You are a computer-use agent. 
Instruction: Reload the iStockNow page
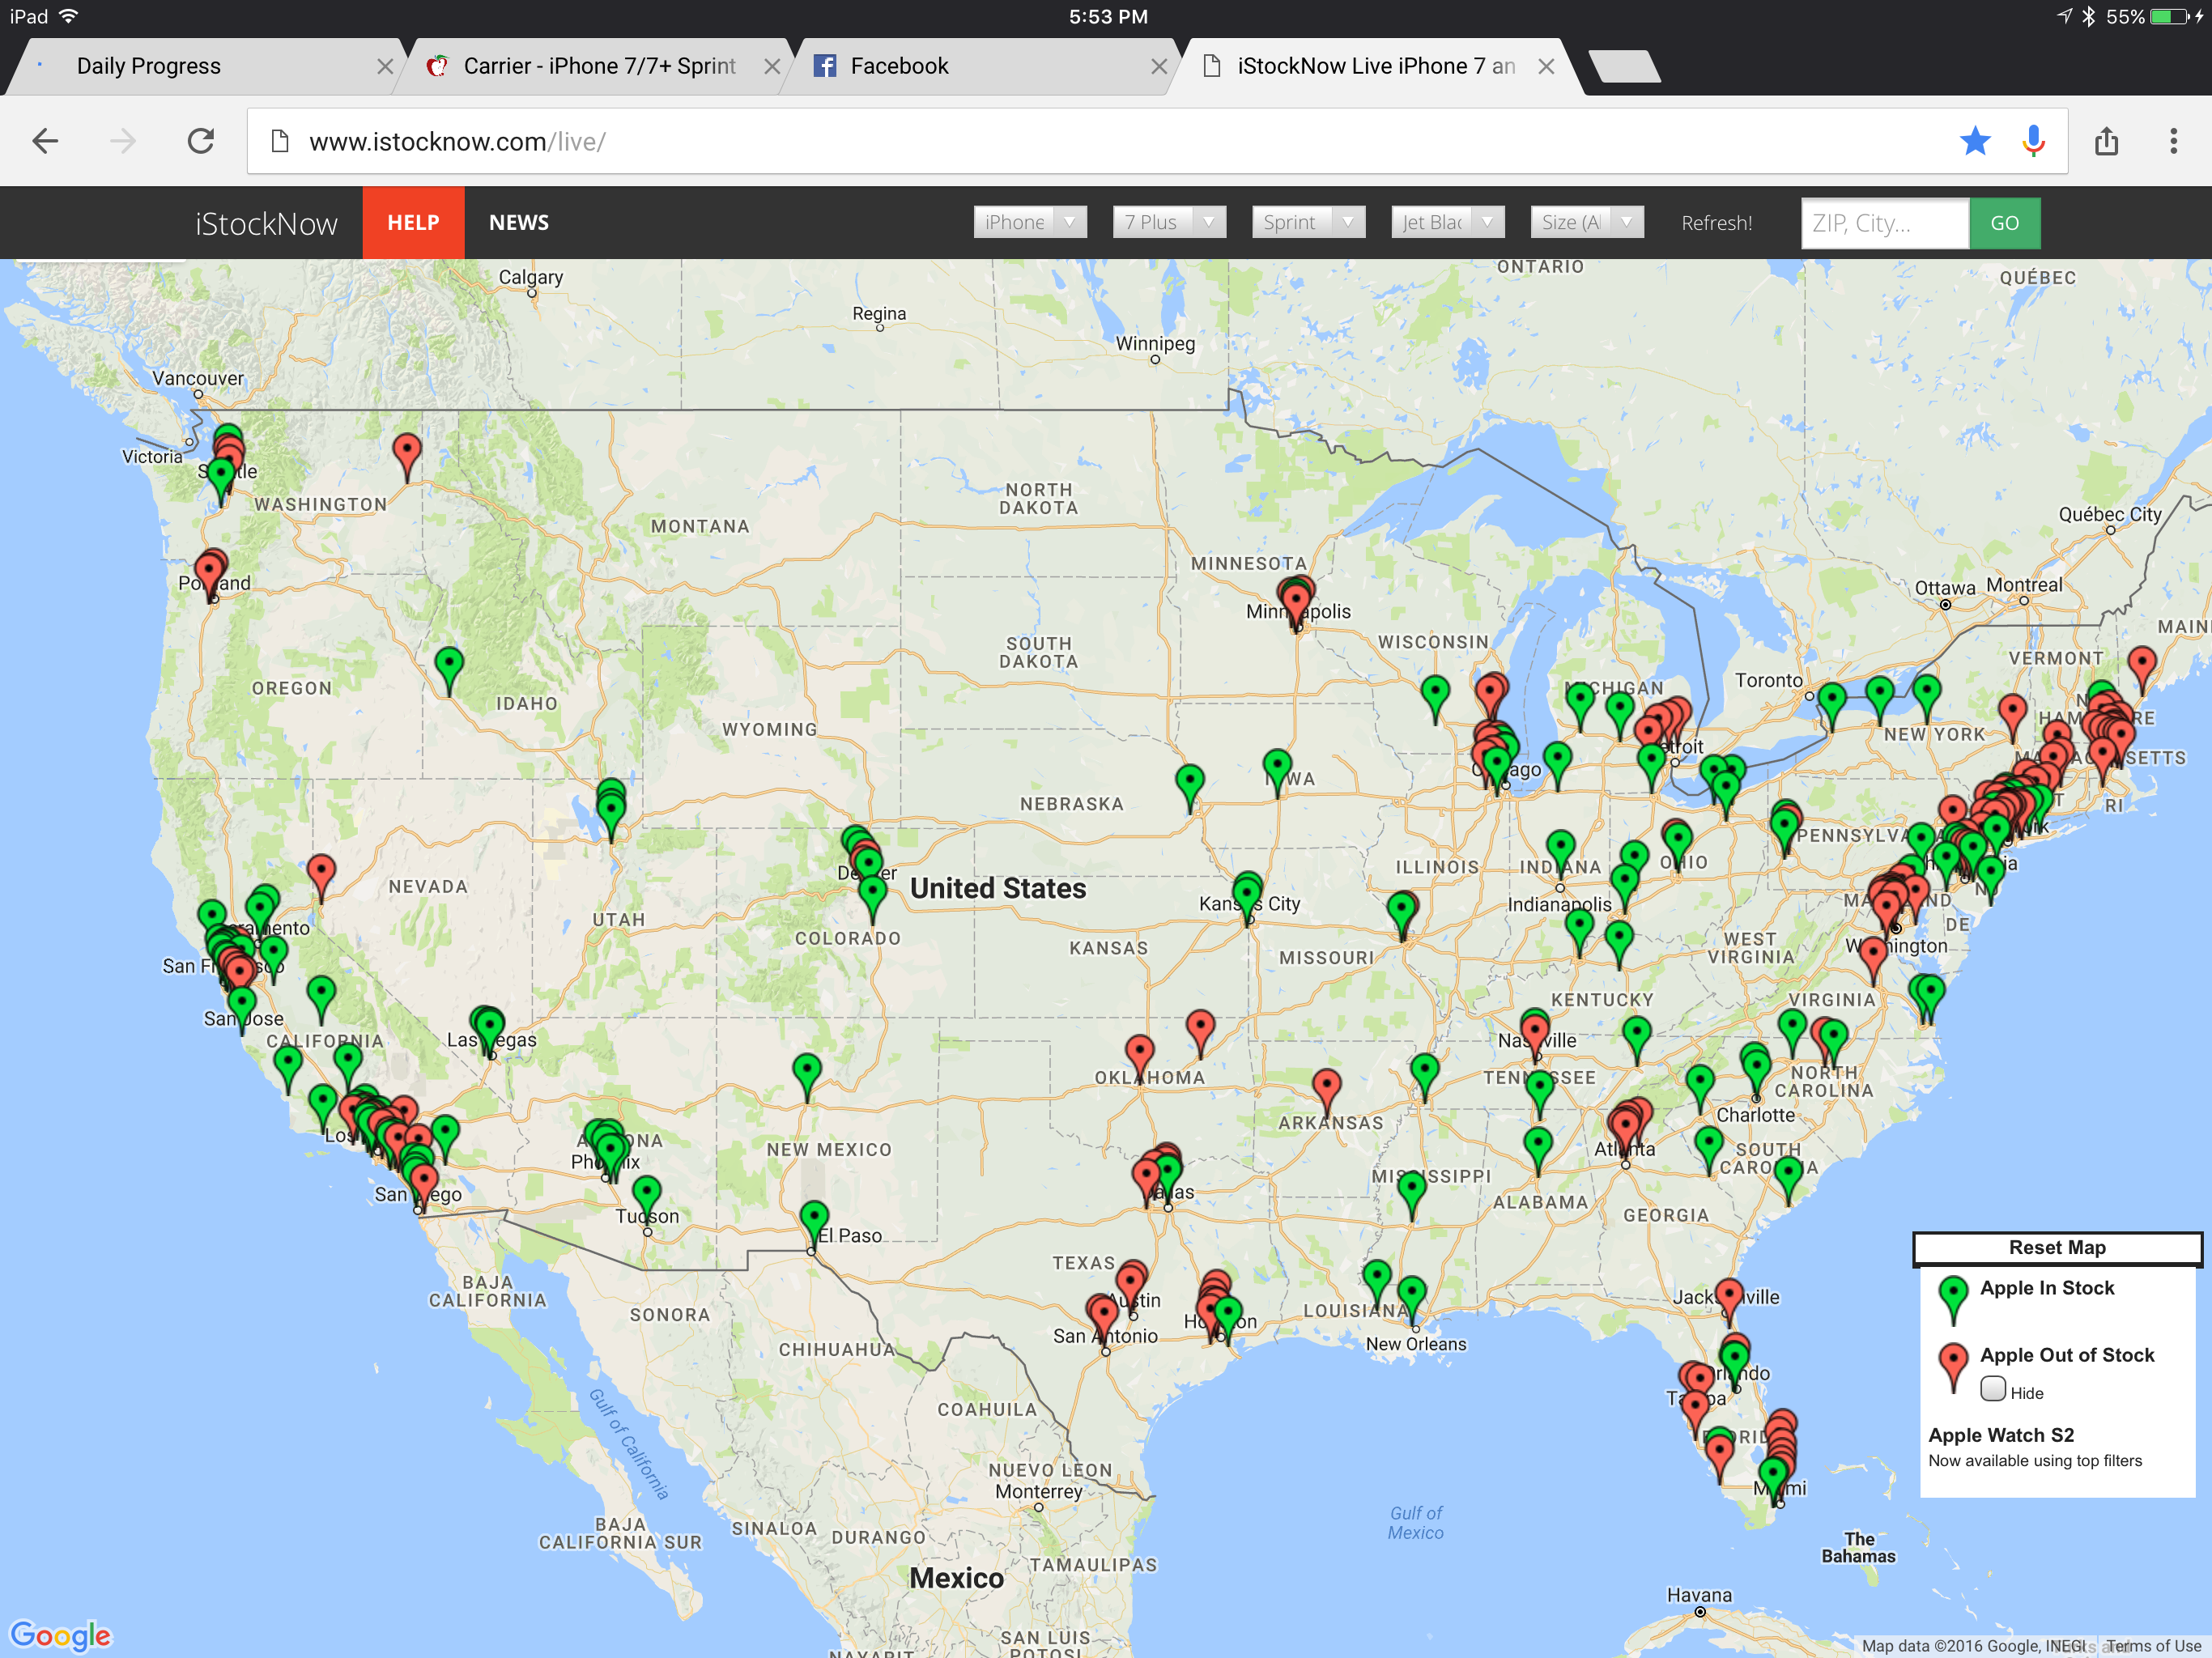(201, 141)
